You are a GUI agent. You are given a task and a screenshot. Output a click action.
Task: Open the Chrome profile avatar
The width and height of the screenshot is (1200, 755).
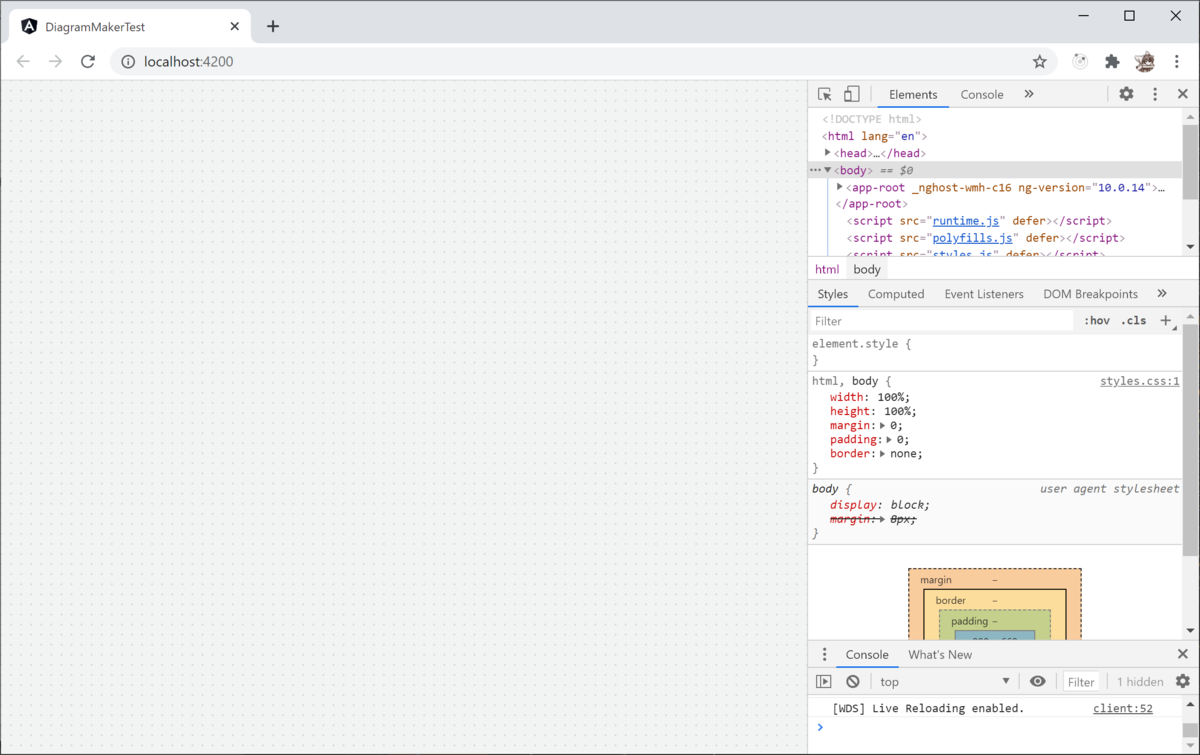tap(1145, 62)
